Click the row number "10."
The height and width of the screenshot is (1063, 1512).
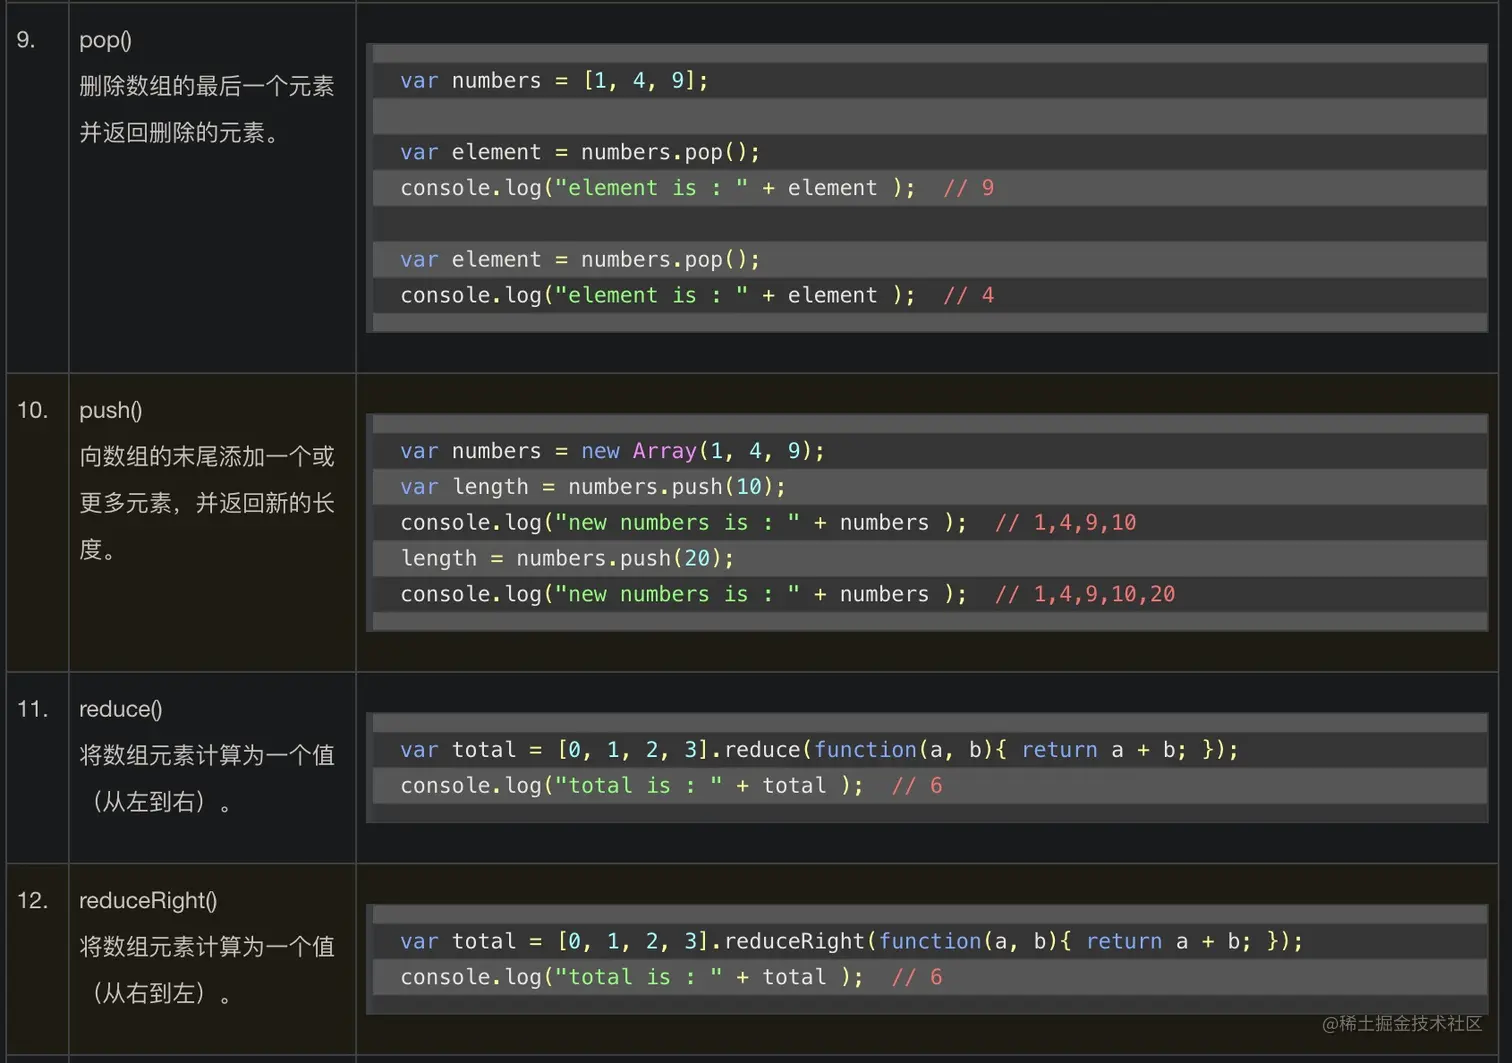(32, 410)
